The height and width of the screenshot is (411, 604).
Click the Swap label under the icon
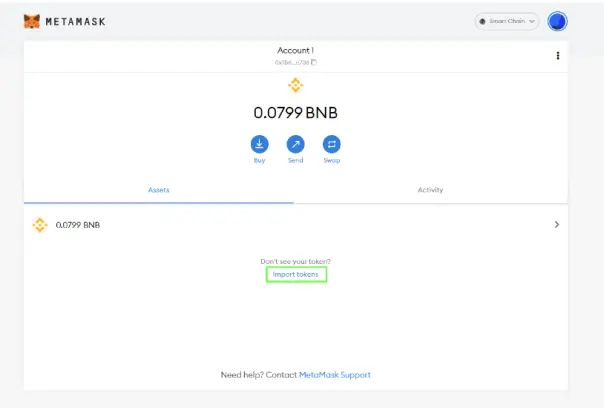[x=332, y=160]
